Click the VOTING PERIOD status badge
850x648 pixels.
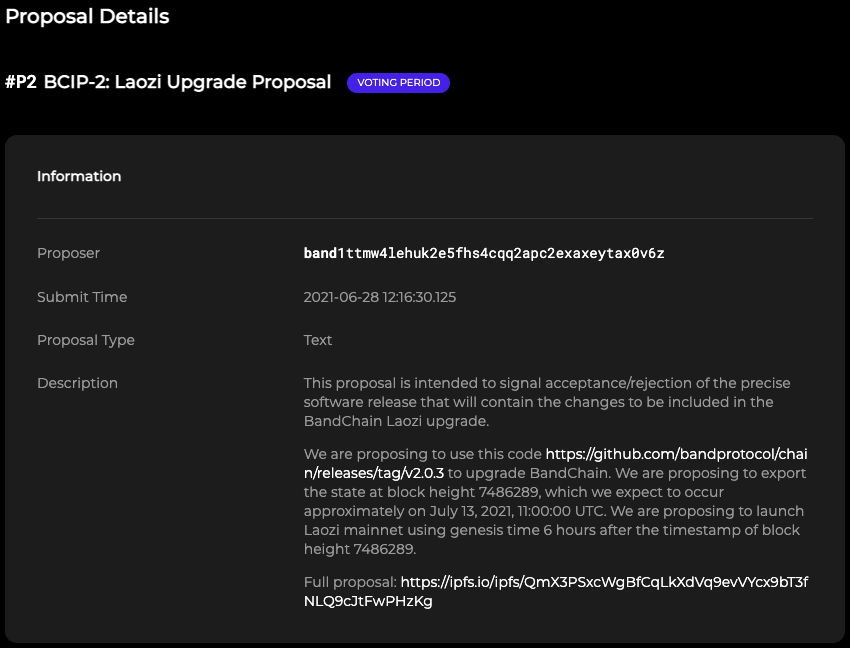(x=398, y=83)
